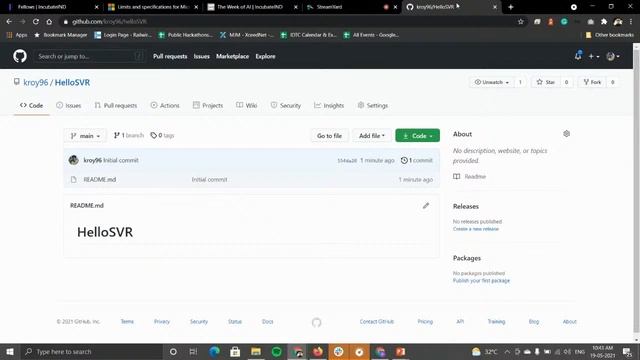Expand the Unwatch dropdown
Viewport: 640px width, 360px height.
pyautogui.click(x=491, y=82)
